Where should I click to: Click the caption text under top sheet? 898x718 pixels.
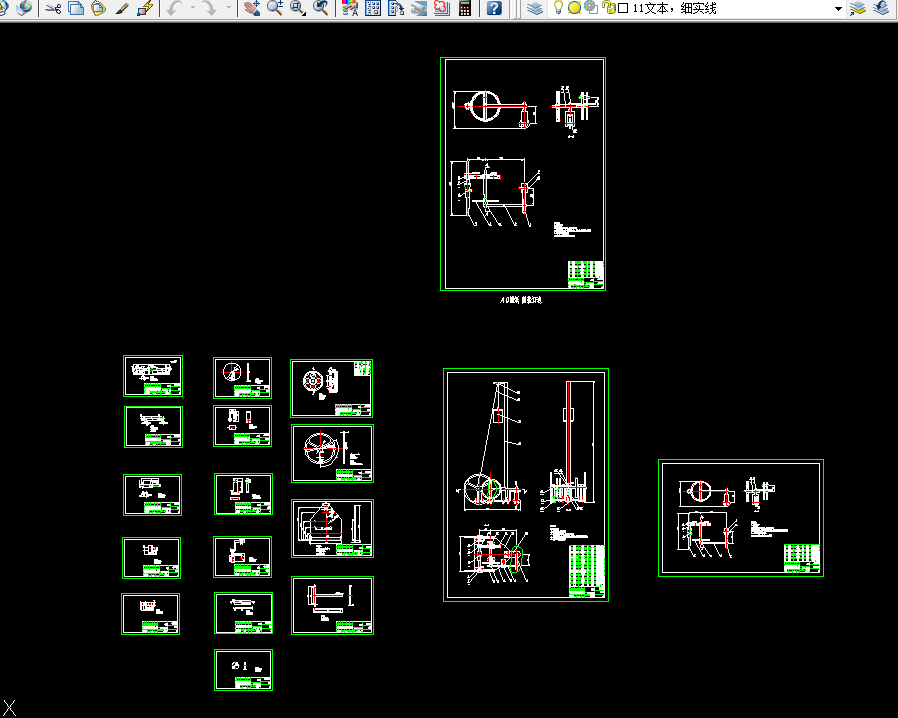pyautogui.click(x=521, y=299)
